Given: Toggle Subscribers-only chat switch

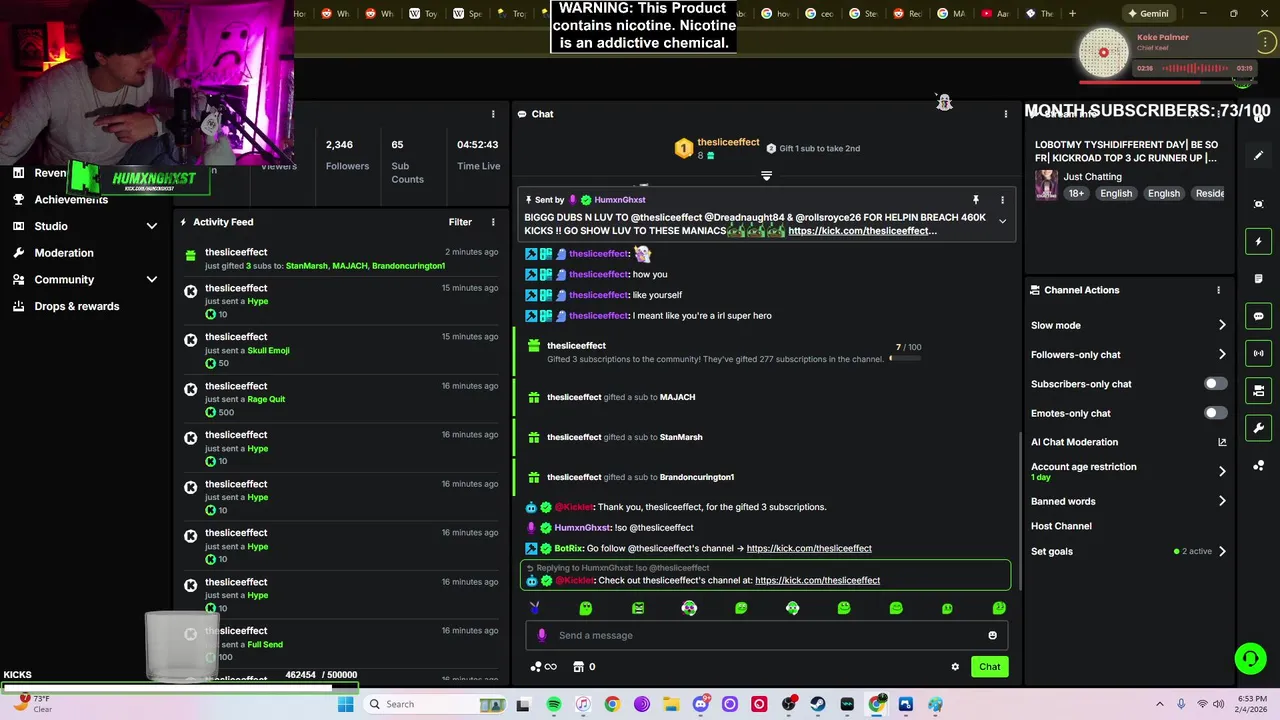Looking at the screenshot, I should [x=1215, y=384].
